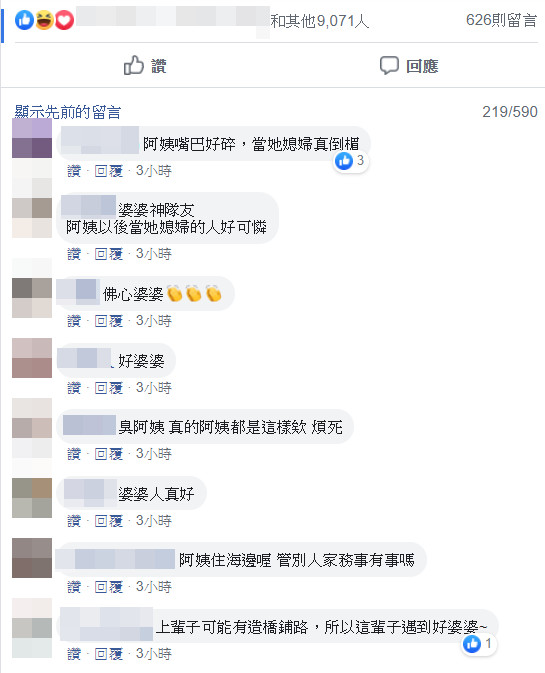The width and height of the screenshot is (545, 673).
Task: Like the 阿姨嘴巴好碎 comment via 讚
Action: (x=74, y=171)
